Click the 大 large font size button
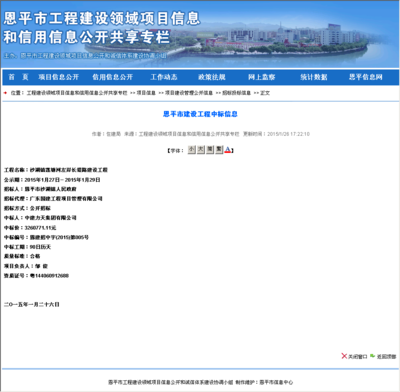The height and width of the screenshot is (392, 400). coord(201,150)
